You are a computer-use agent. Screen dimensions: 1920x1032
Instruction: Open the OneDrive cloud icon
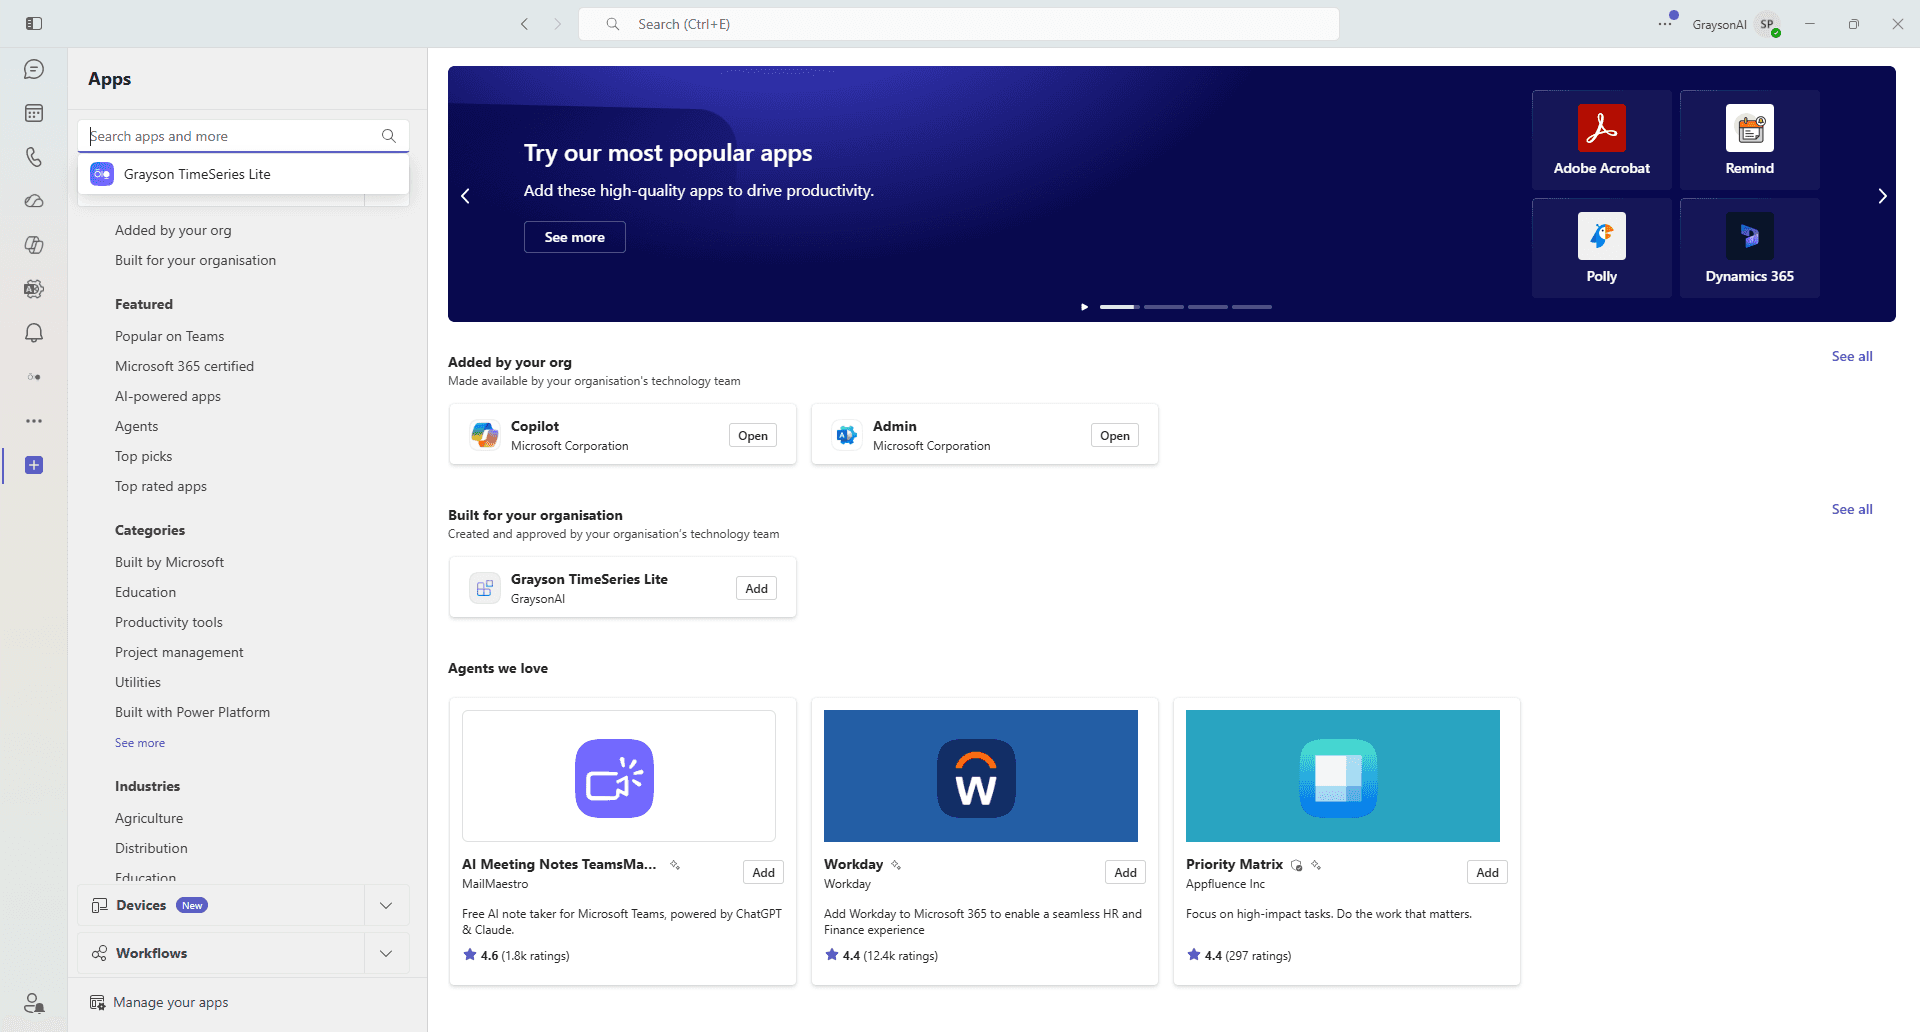(x=34, y=201)
